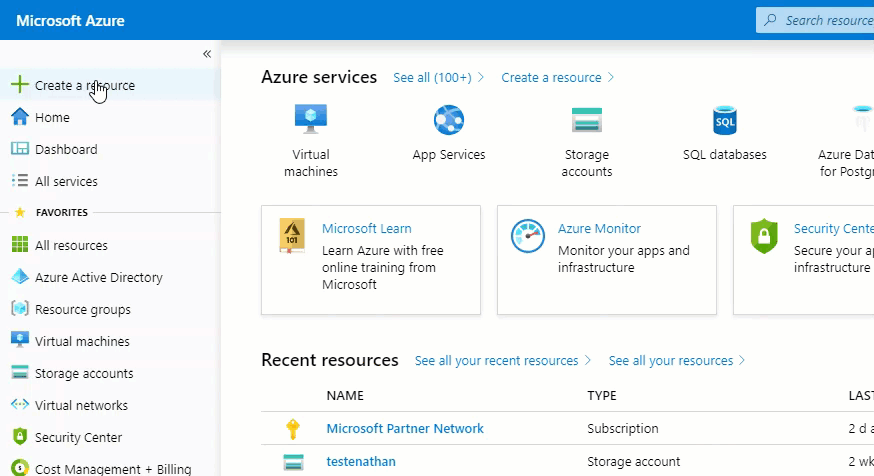Image resolution: width=874 pixels, height=476 pixels.
Task: Click the Microsoft Azure logo text
Action: [x=70, y=21]
